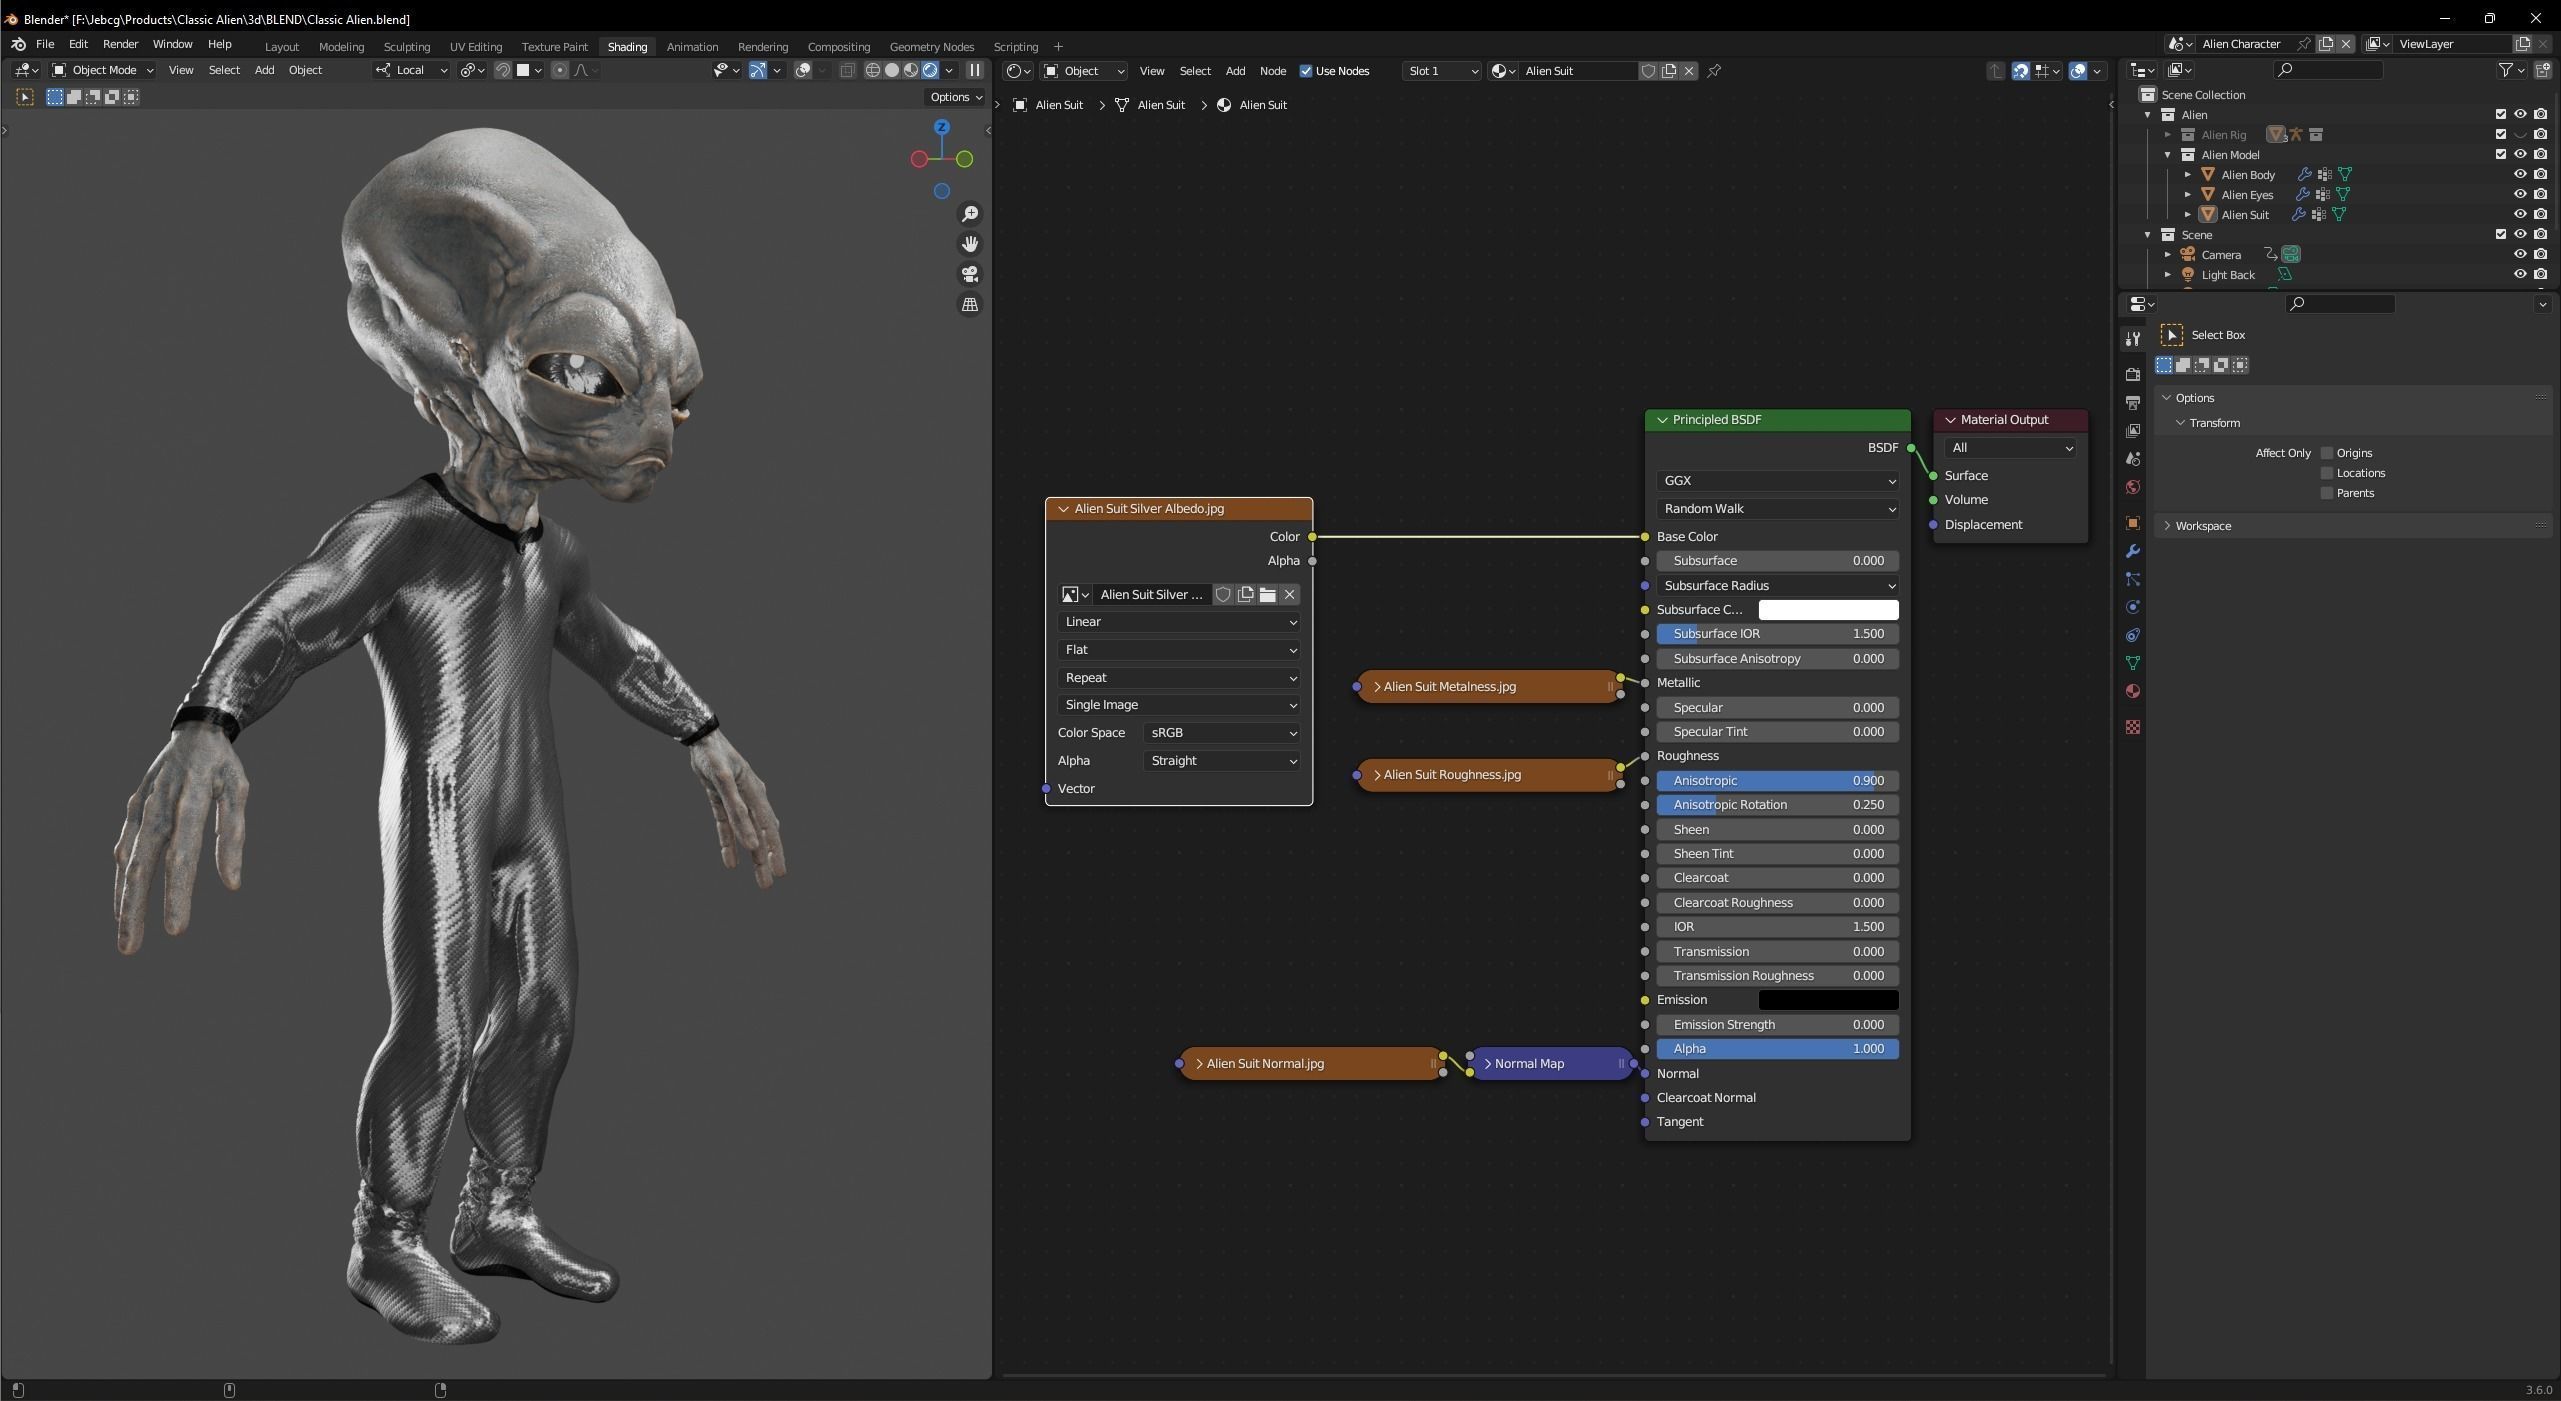Toggle the Locations checkbox under Affect Only
The image size is (2561, 1401).
pyautogui.click(x=2327, y=473)
